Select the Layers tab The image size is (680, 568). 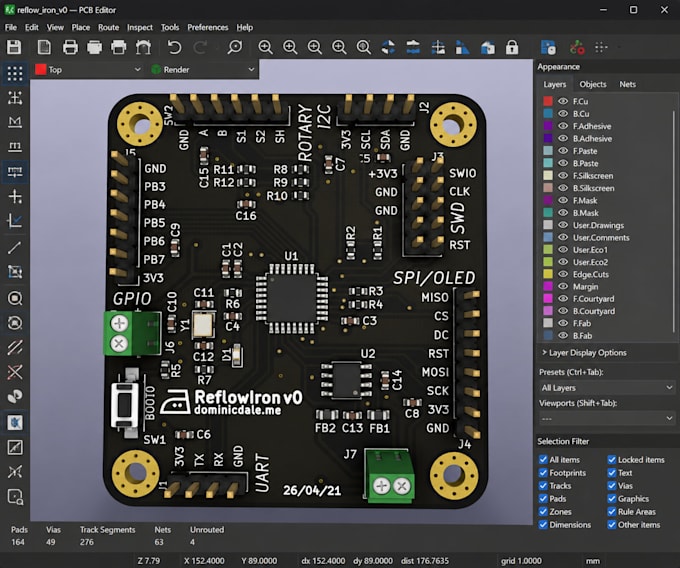click(x=555, y=84)
